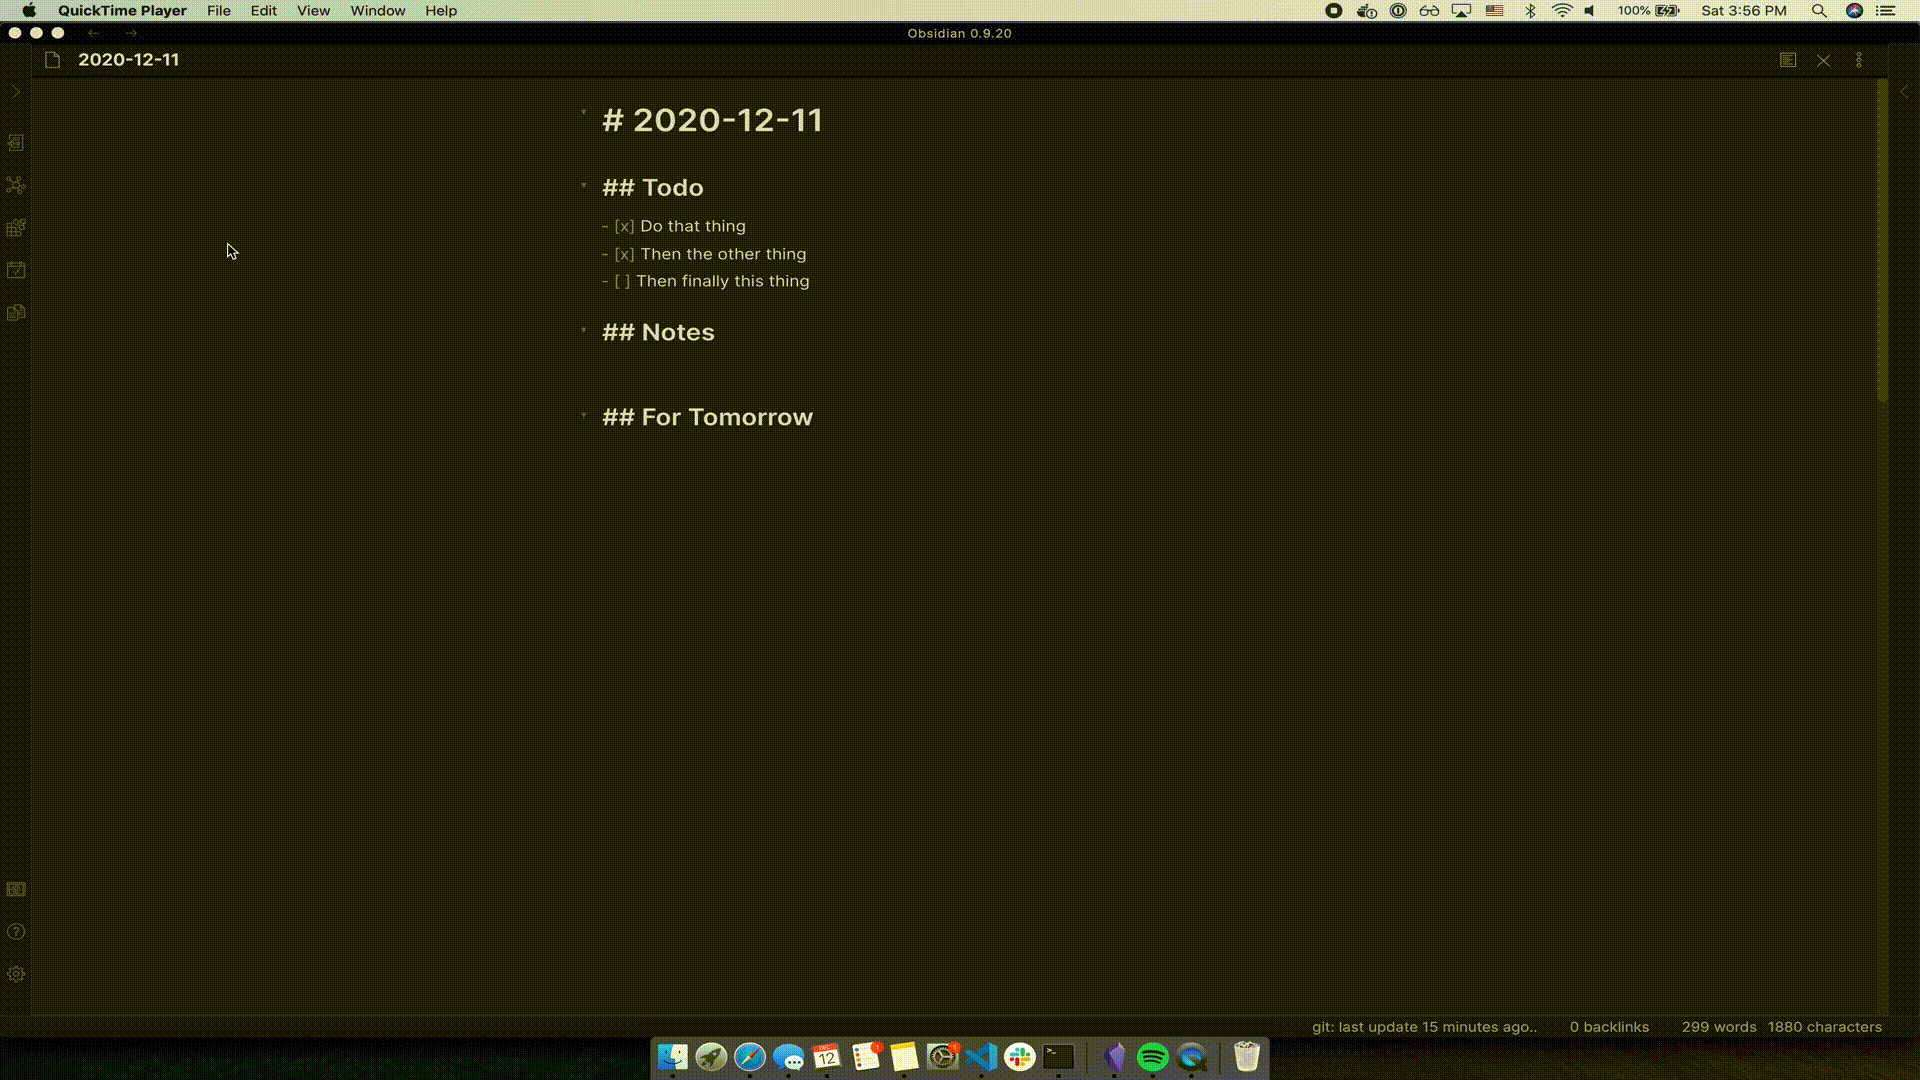The height and width of the screenshot is (1080, 1920).
Task: Collapse the 'For Tomorrow' section
Action: [x=584, y=414]
